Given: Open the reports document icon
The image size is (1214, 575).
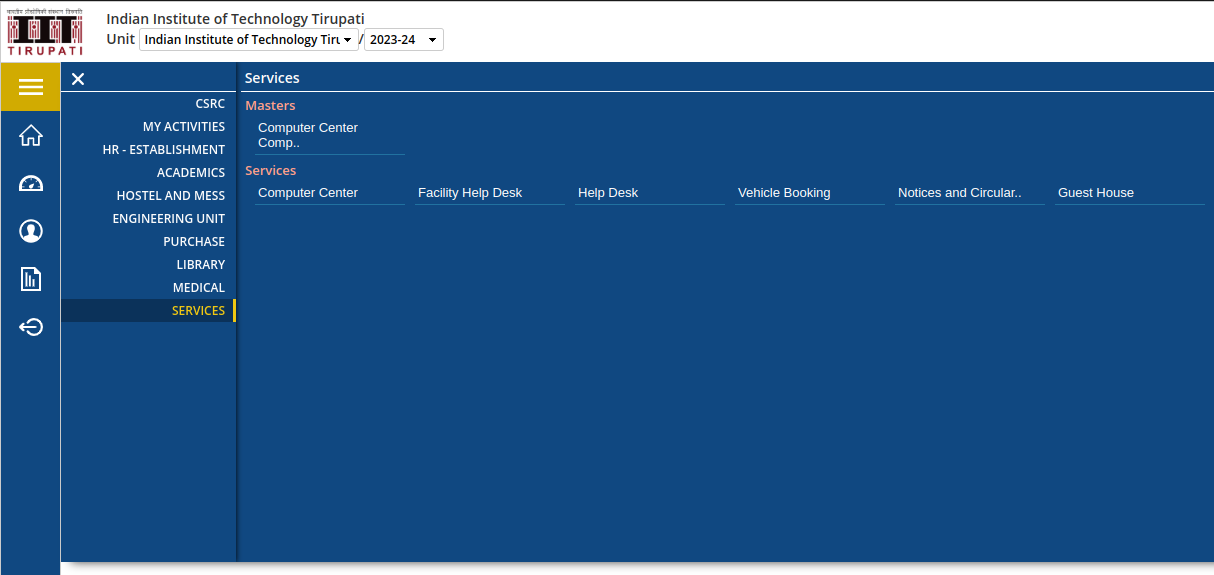Looking at the screenshot, I should coord(31,279).
